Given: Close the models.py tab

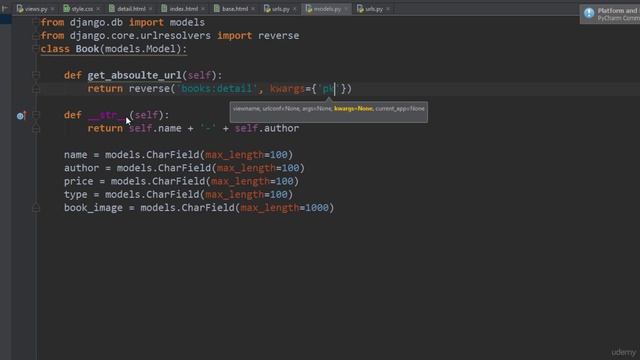Looking at the screenshot, I should pyautogui.click(x=346, y=9).
